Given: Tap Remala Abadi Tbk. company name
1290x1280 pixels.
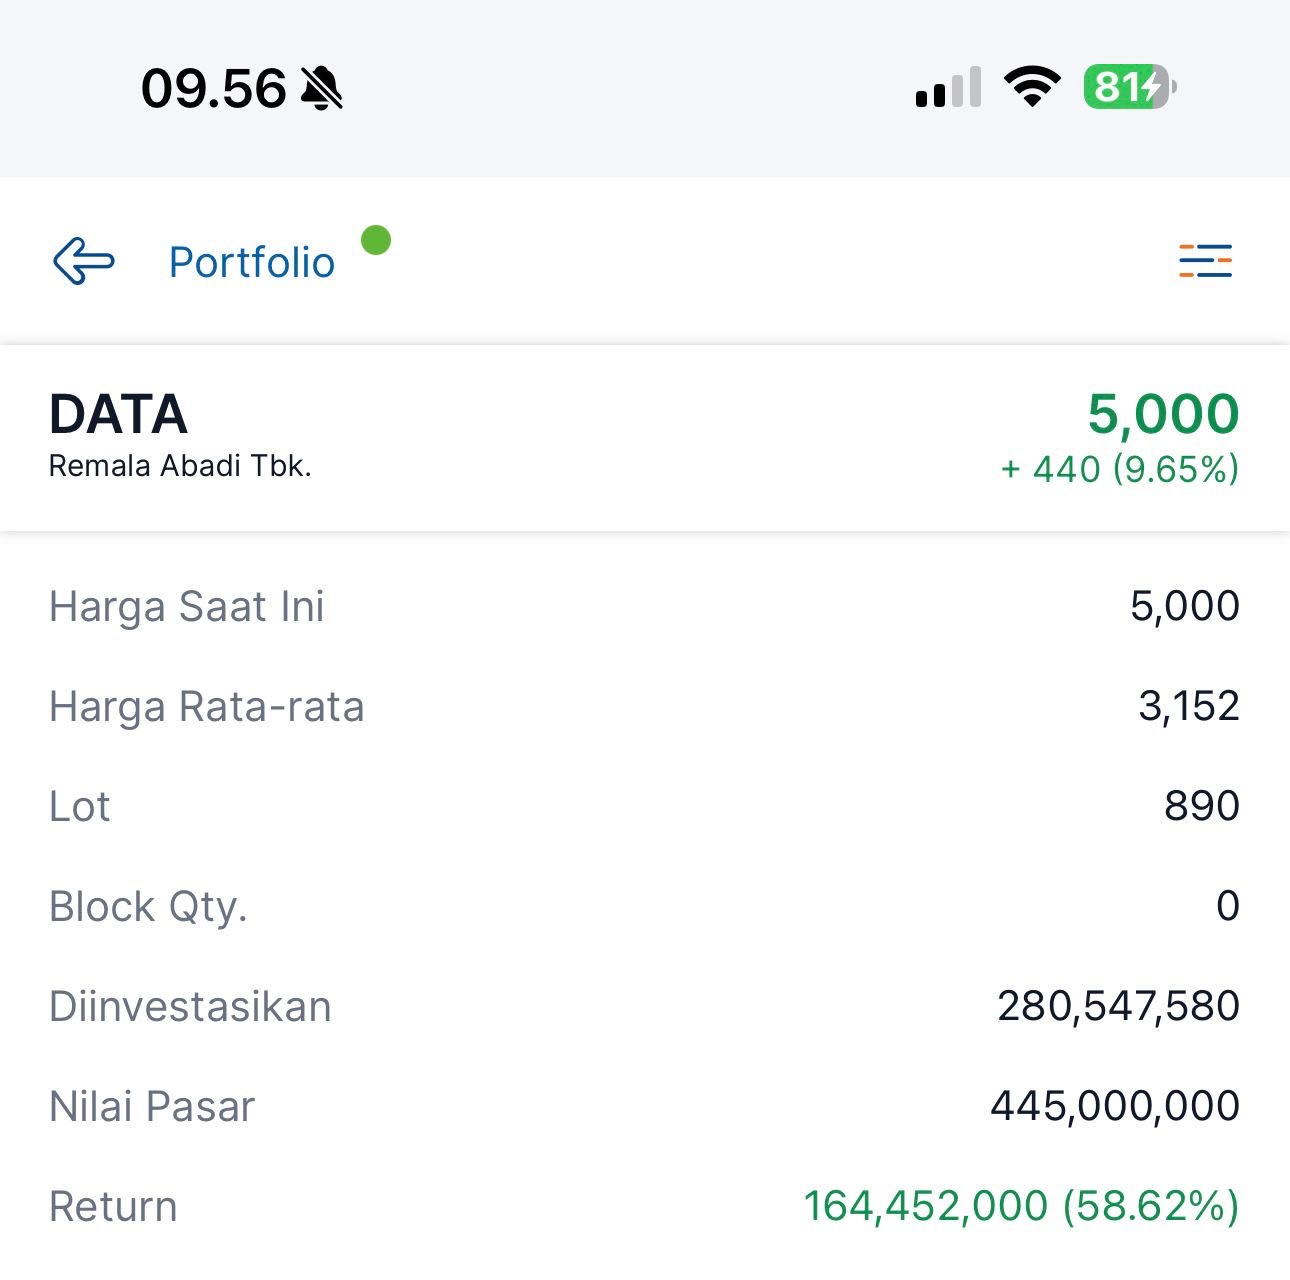Looking at the screenshot, I should click(180, 466).
